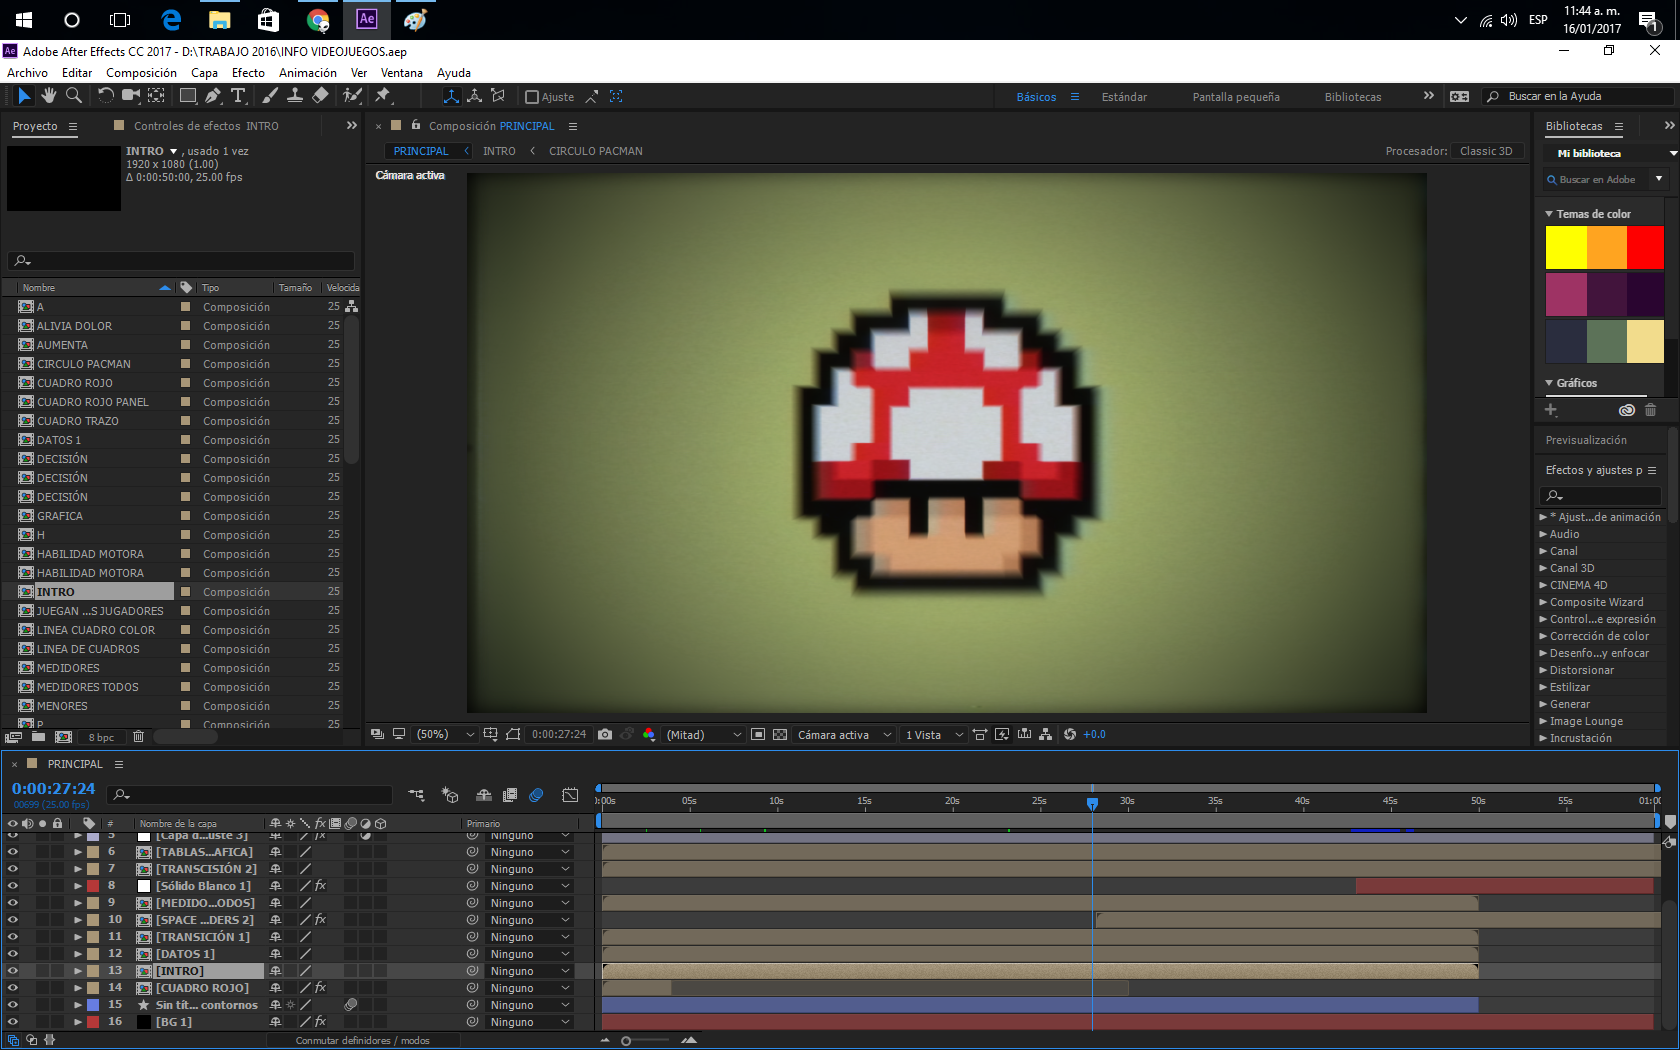Delete selected project item with trash icon
This screenshot has height=1050, width=1680.
[x=139, y=737]
